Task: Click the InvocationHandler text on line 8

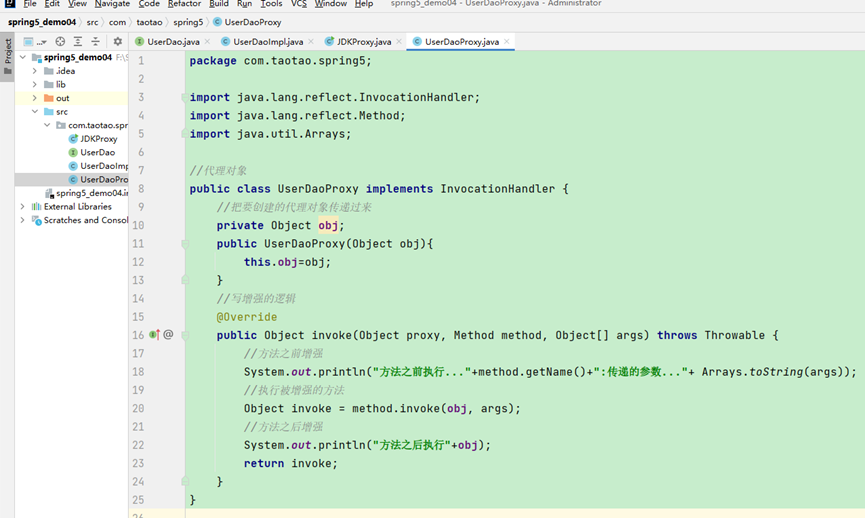Action: (498, 189)
